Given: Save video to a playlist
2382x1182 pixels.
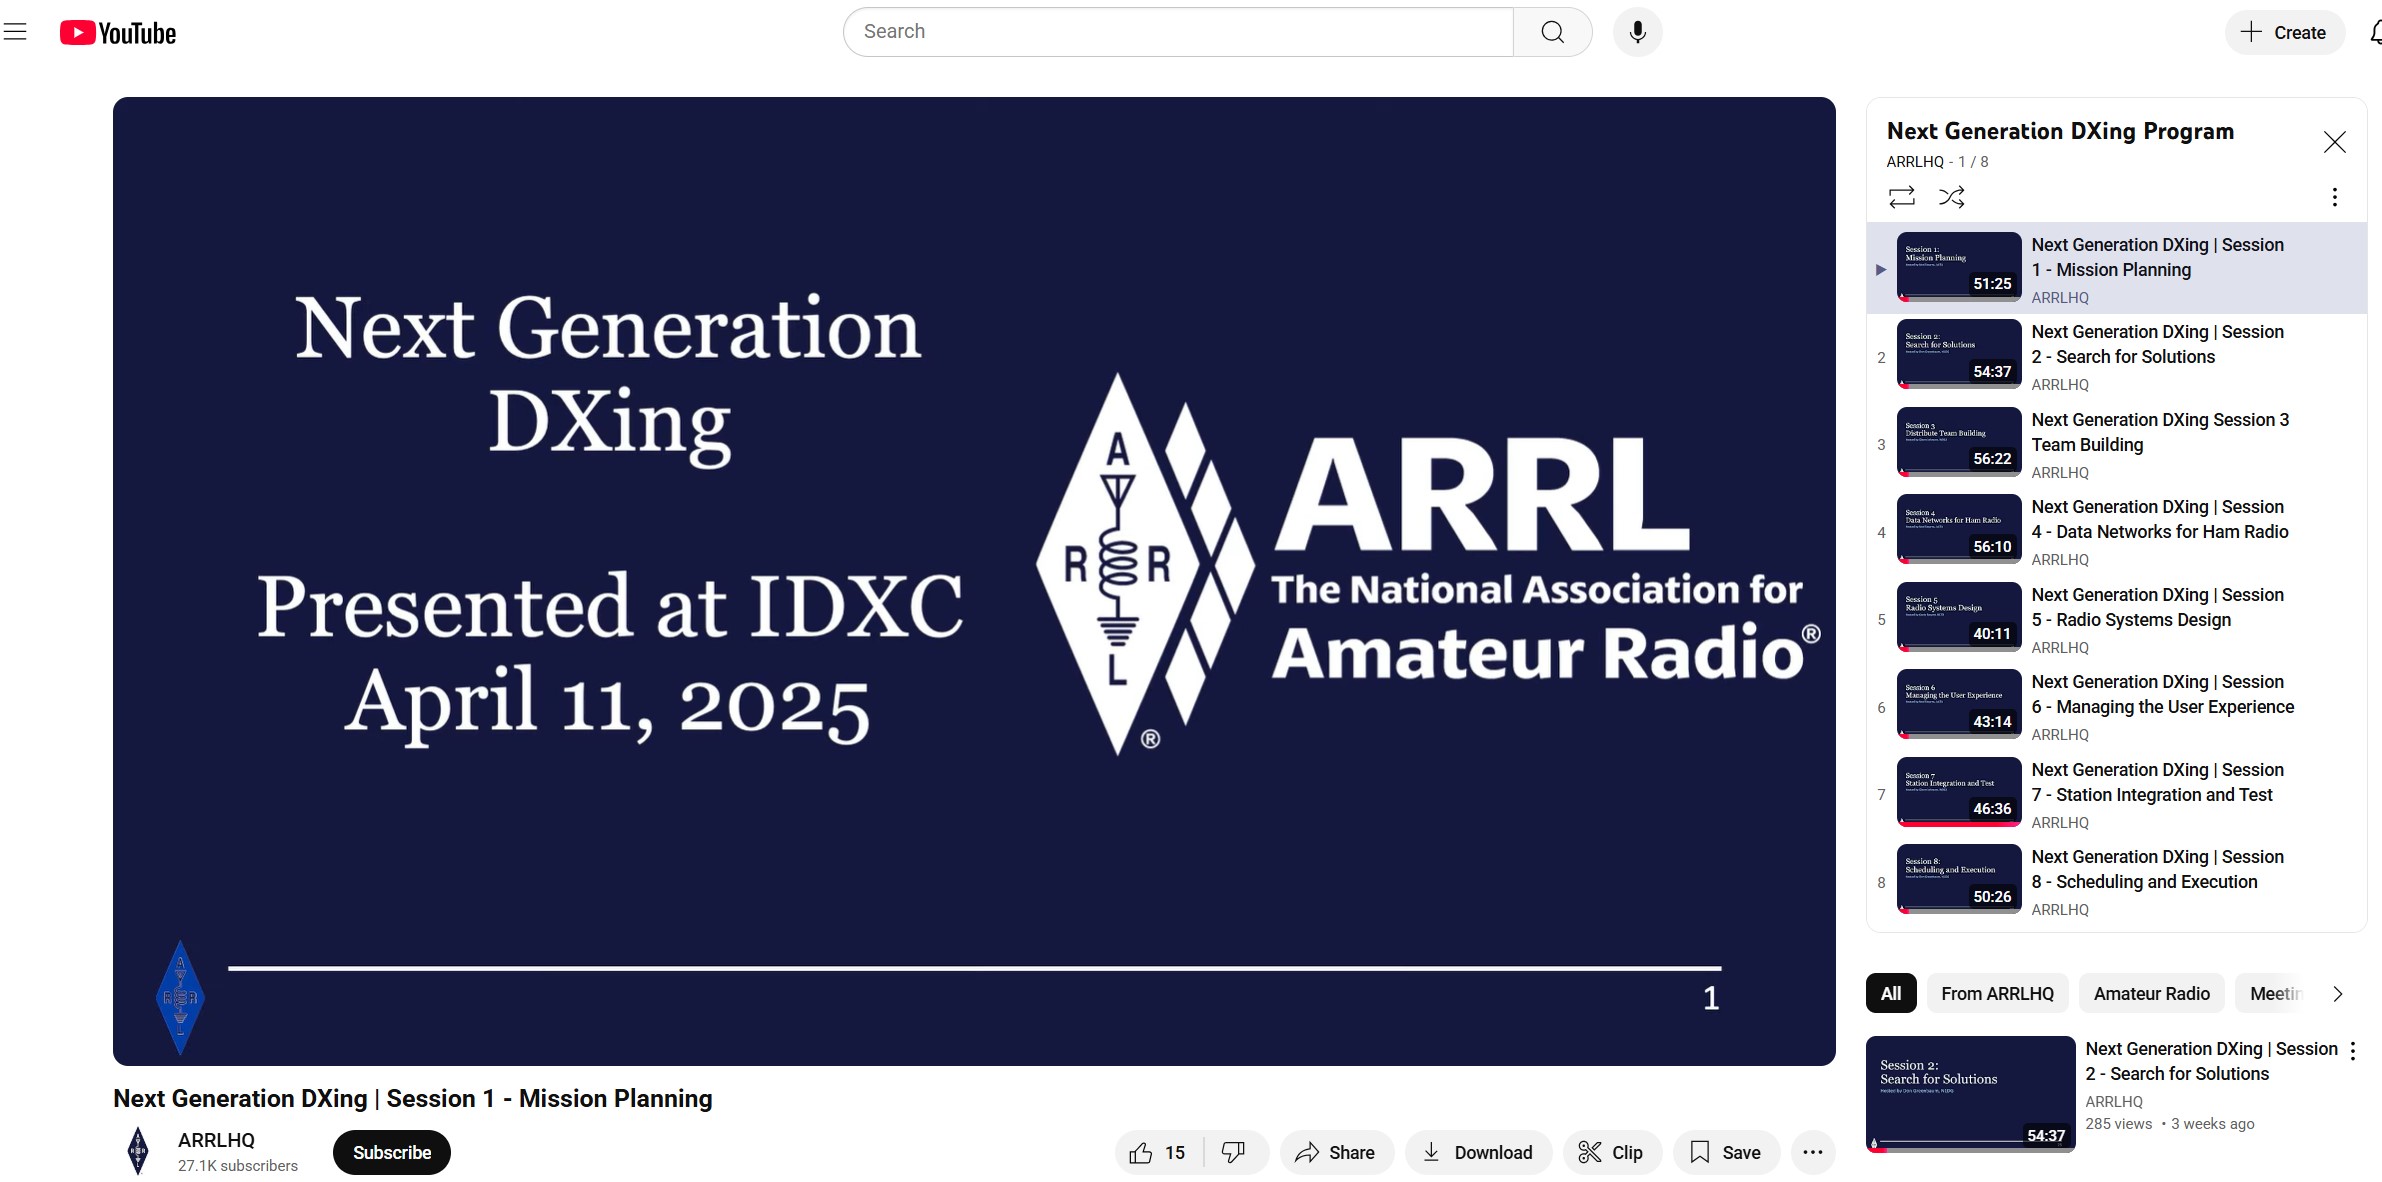Looking at the screenshot, I should 1725,1152.
